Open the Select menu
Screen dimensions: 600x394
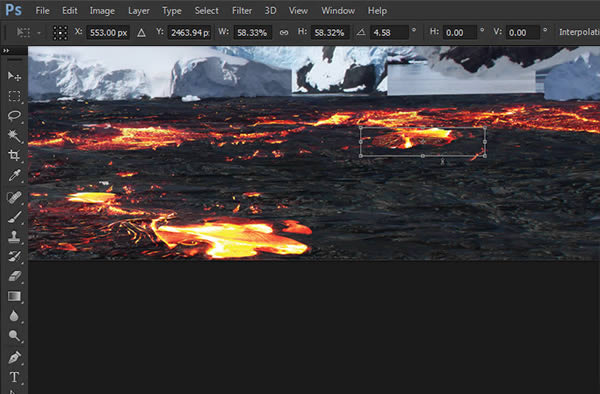(x=206, y=11)
